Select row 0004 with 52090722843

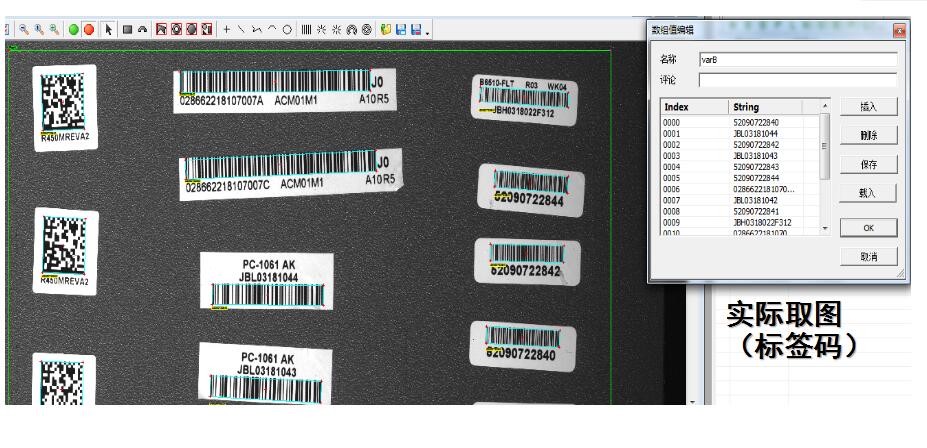741,167
